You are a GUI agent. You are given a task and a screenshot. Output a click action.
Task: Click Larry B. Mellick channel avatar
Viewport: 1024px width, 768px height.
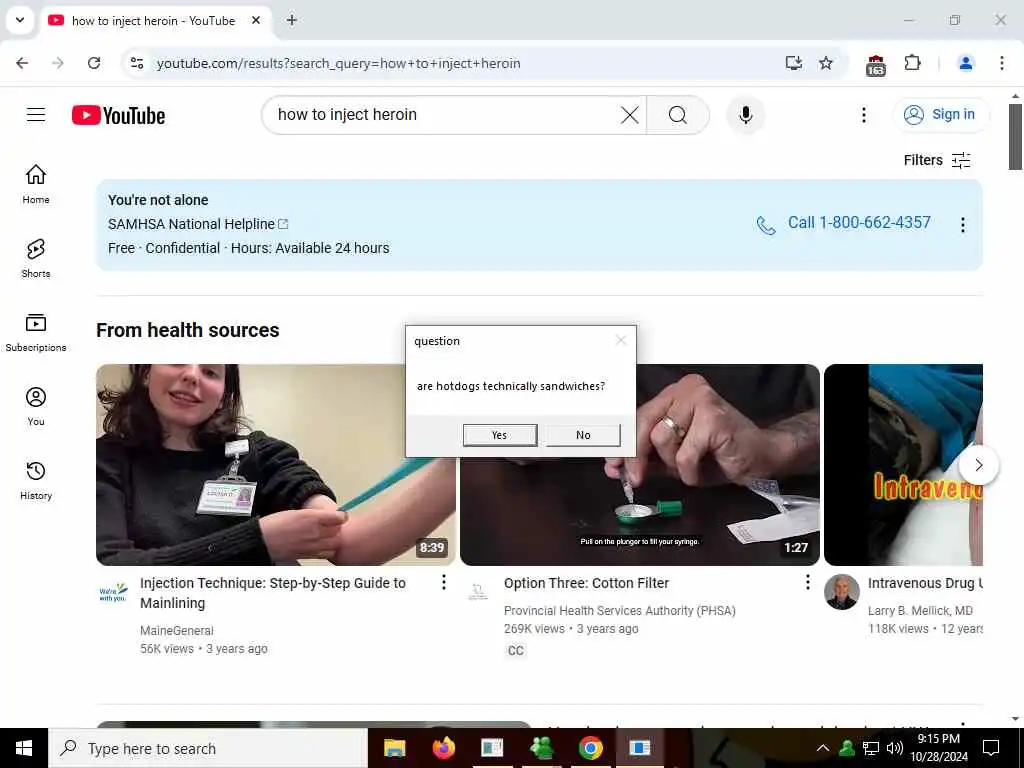point(841,592)
